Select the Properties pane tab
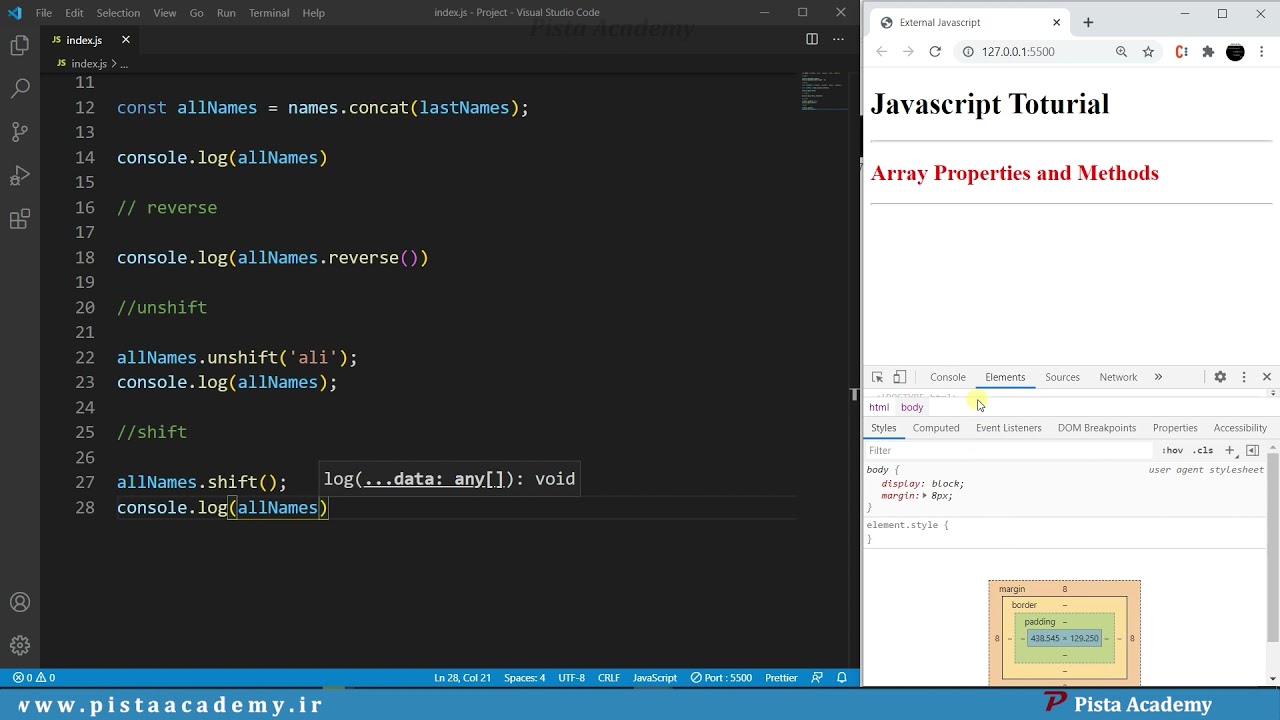This screenshot has height=720, width=1280. click(x=1175, y=428)
